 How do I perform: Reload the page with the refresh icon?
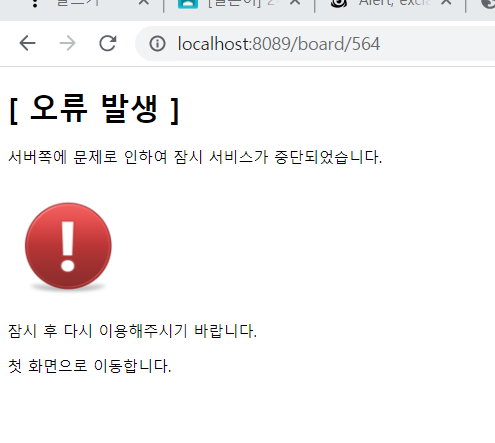point(108,43)
